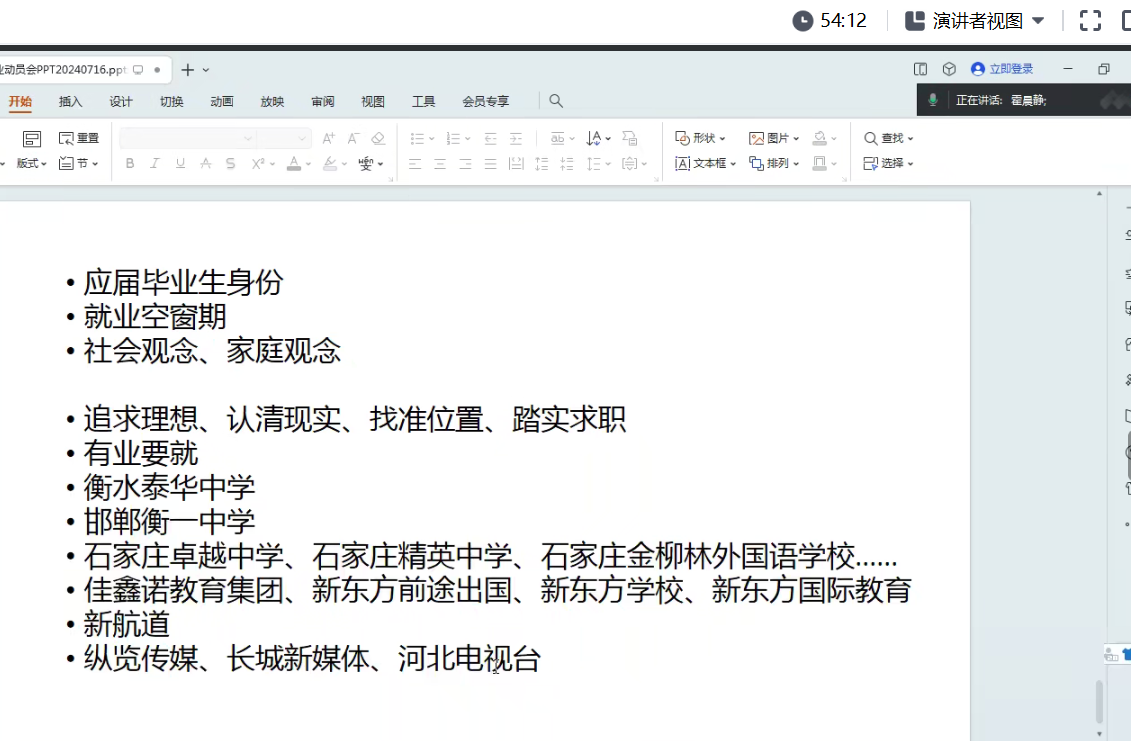Toggle underline formatting
The height and width of the screenshot is (741, 1131).
click(x=179, y=163)
